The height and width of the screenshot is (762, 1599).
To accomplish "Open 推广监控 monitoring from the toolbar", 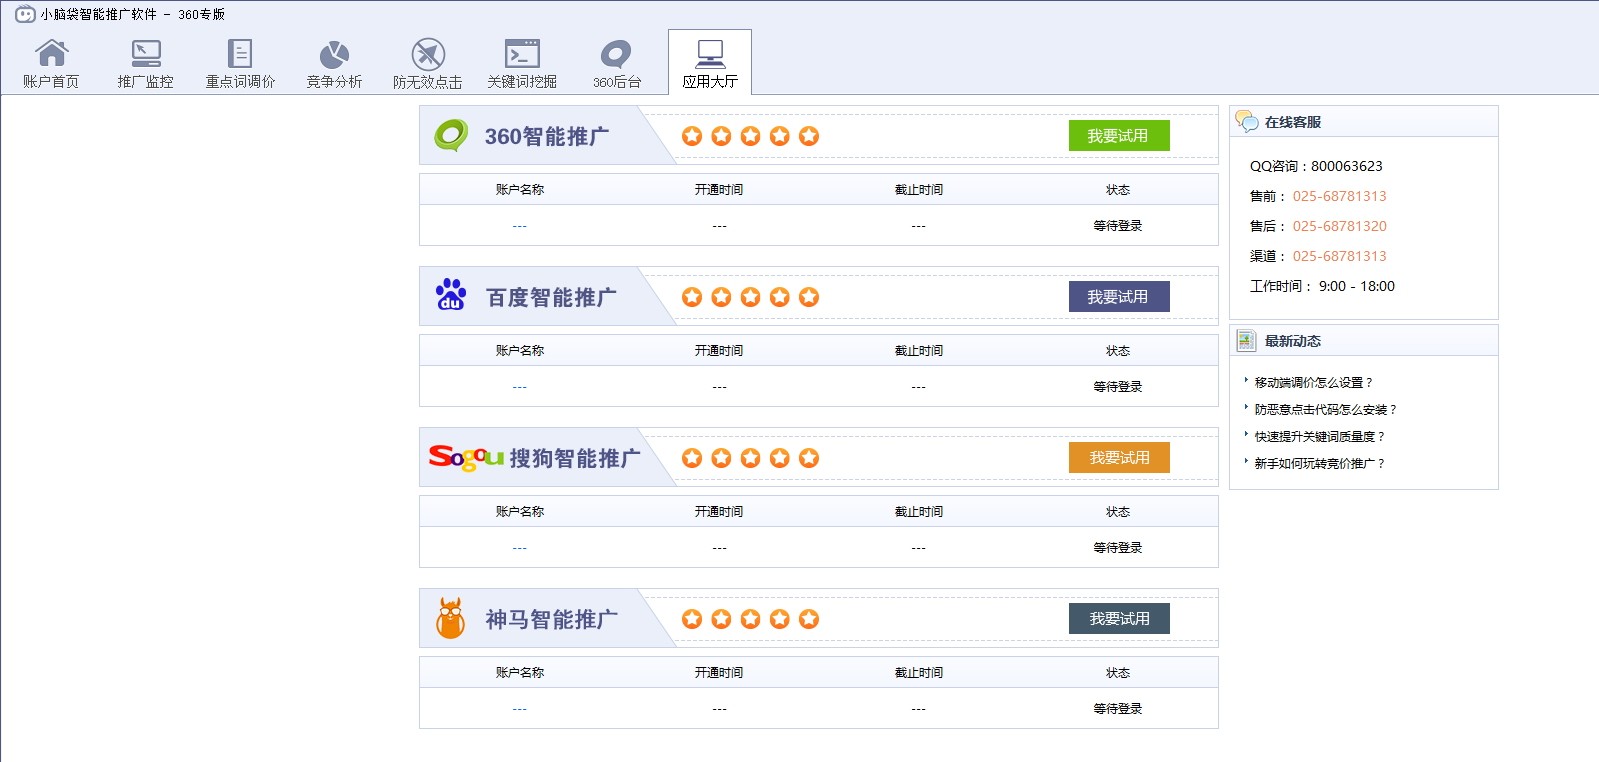I will (x=145, y=64).
